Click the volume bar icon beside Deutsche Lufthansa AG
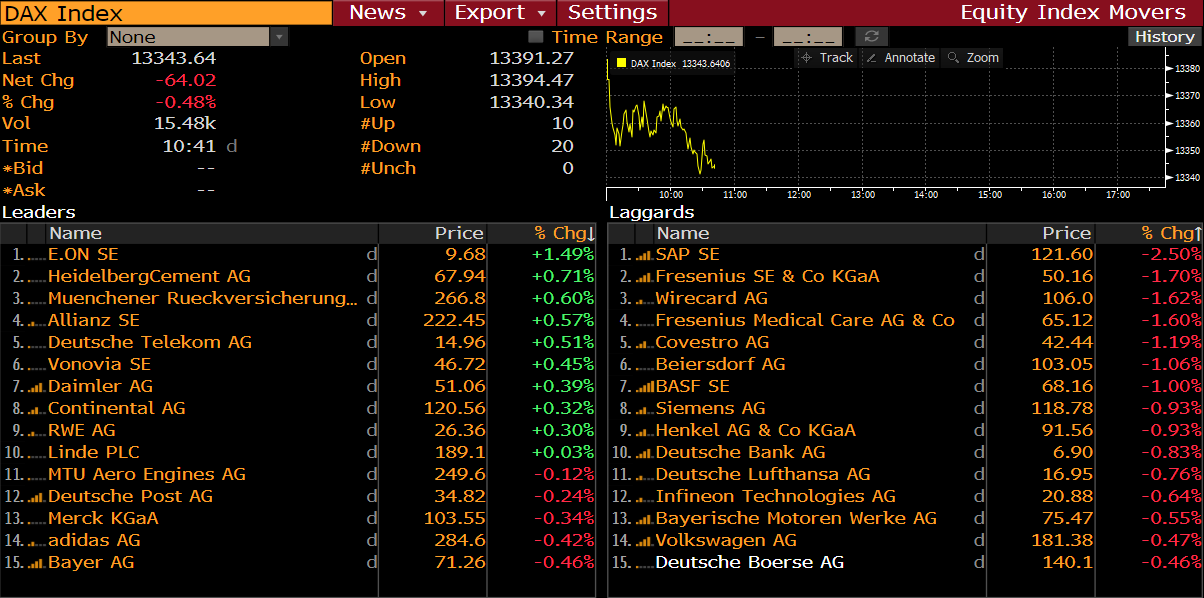 [x=643, y=475]
